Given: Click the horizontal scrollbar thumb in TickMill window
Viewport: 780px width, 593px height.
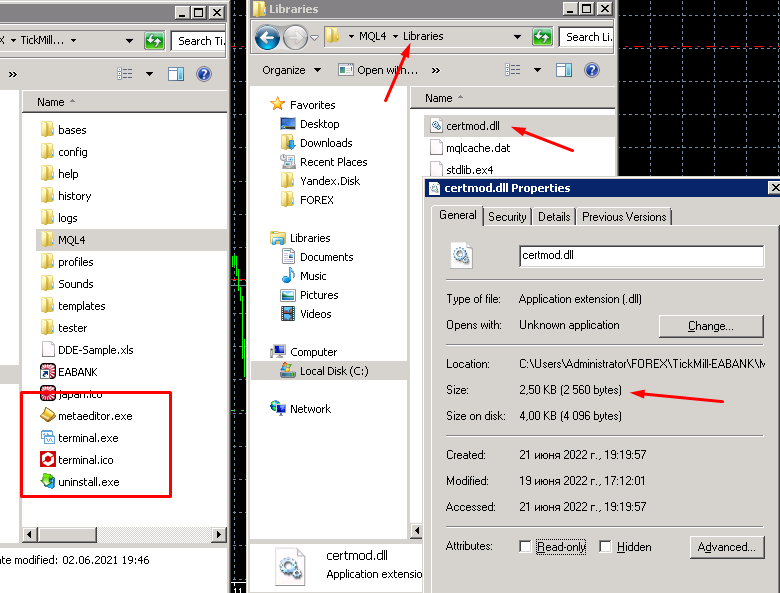Looking at the screenshot, I should (x=68, y=535).
